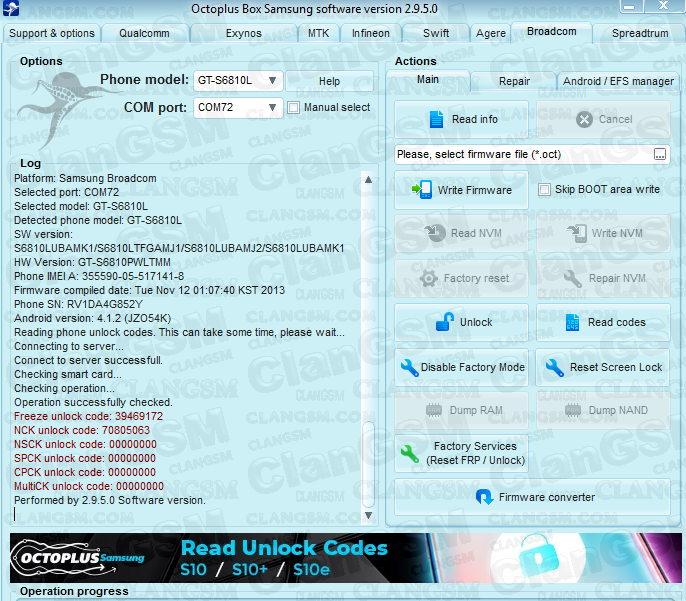Image resolution: width=686 pixels, height=601 pixels.
Task: Click the MultiCK unlock code log line
Action: [x=89, y=486]
